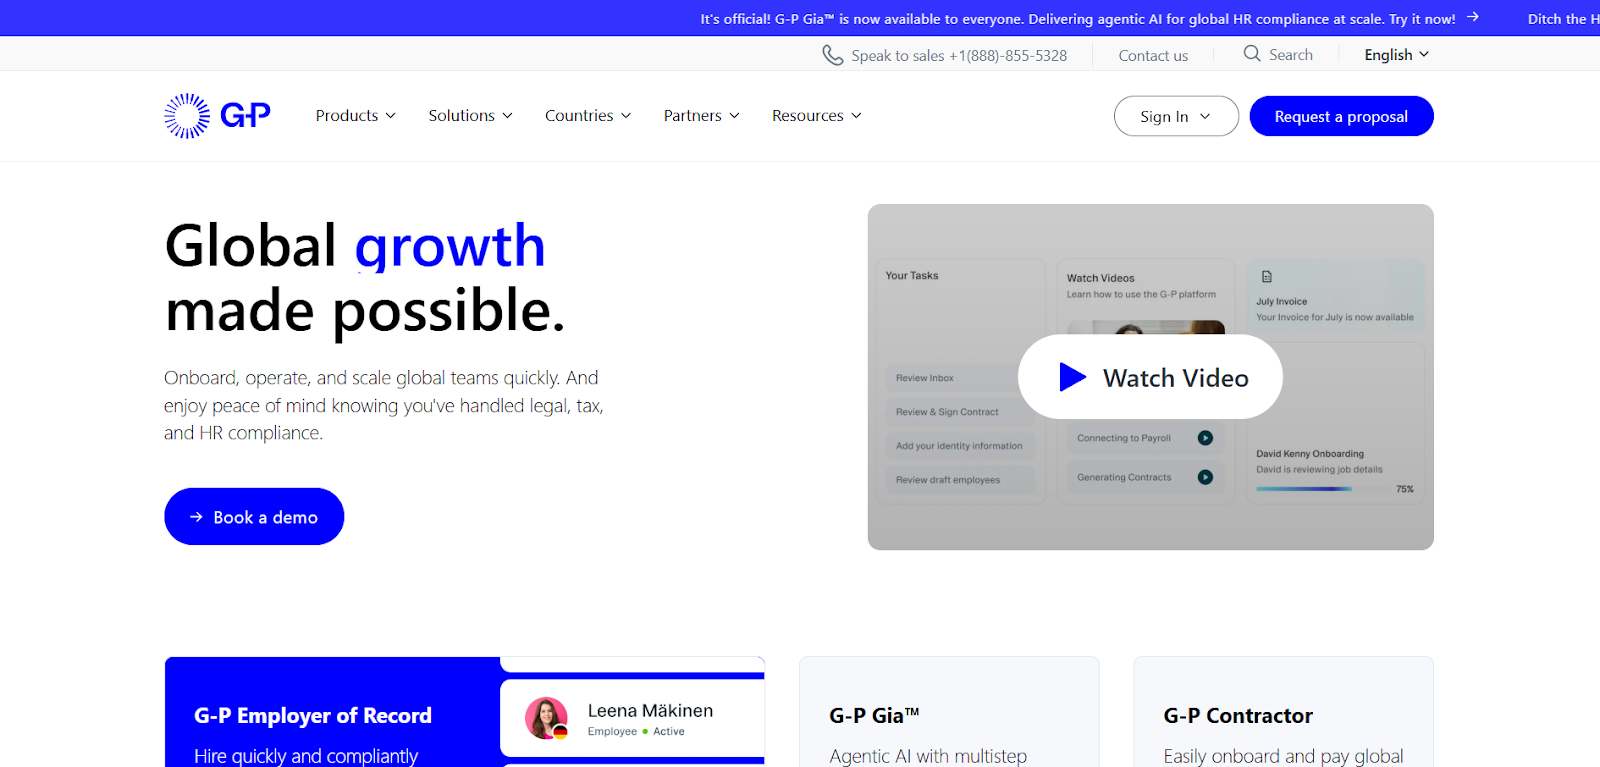Open the G-P Contractor card
Viewport: 1600px width, 767px height.
click(x=1283, y=712)
